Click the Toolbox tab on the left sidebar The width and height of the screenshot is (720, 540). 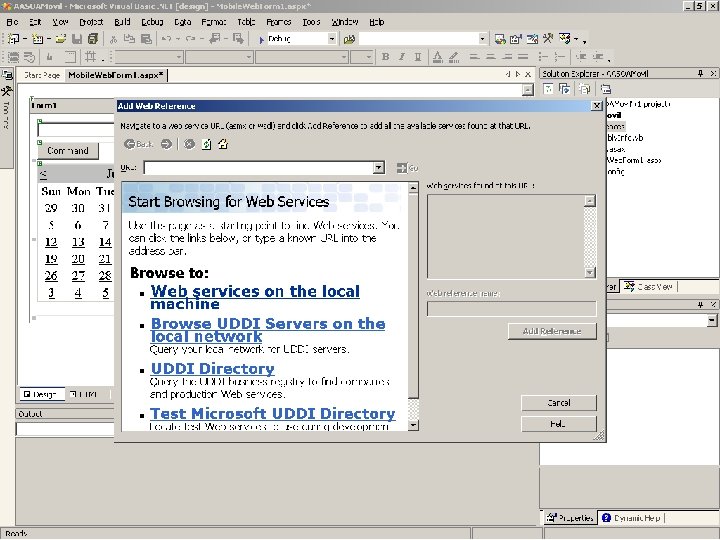[6, 108]
